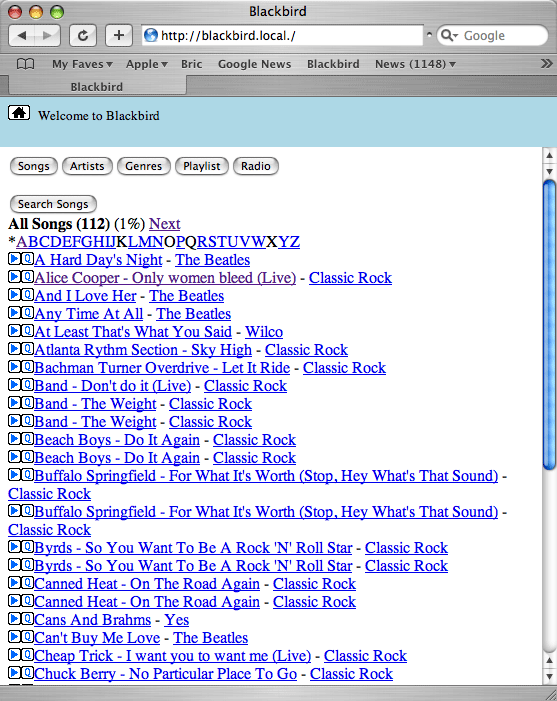
Task: Click the page scrollbar down arrow
Action: click(x=549, y=676)
